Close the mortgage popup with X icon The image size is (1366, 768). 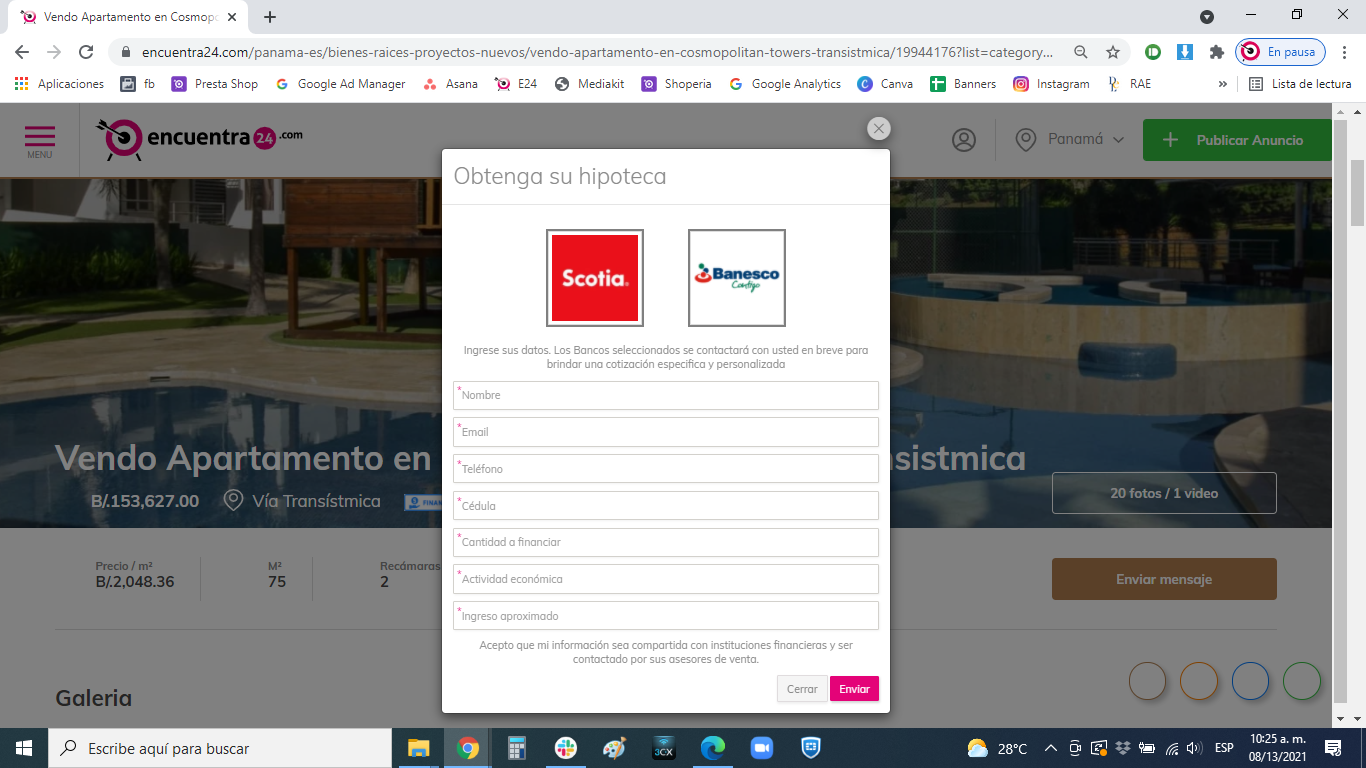tap(879, 128)
